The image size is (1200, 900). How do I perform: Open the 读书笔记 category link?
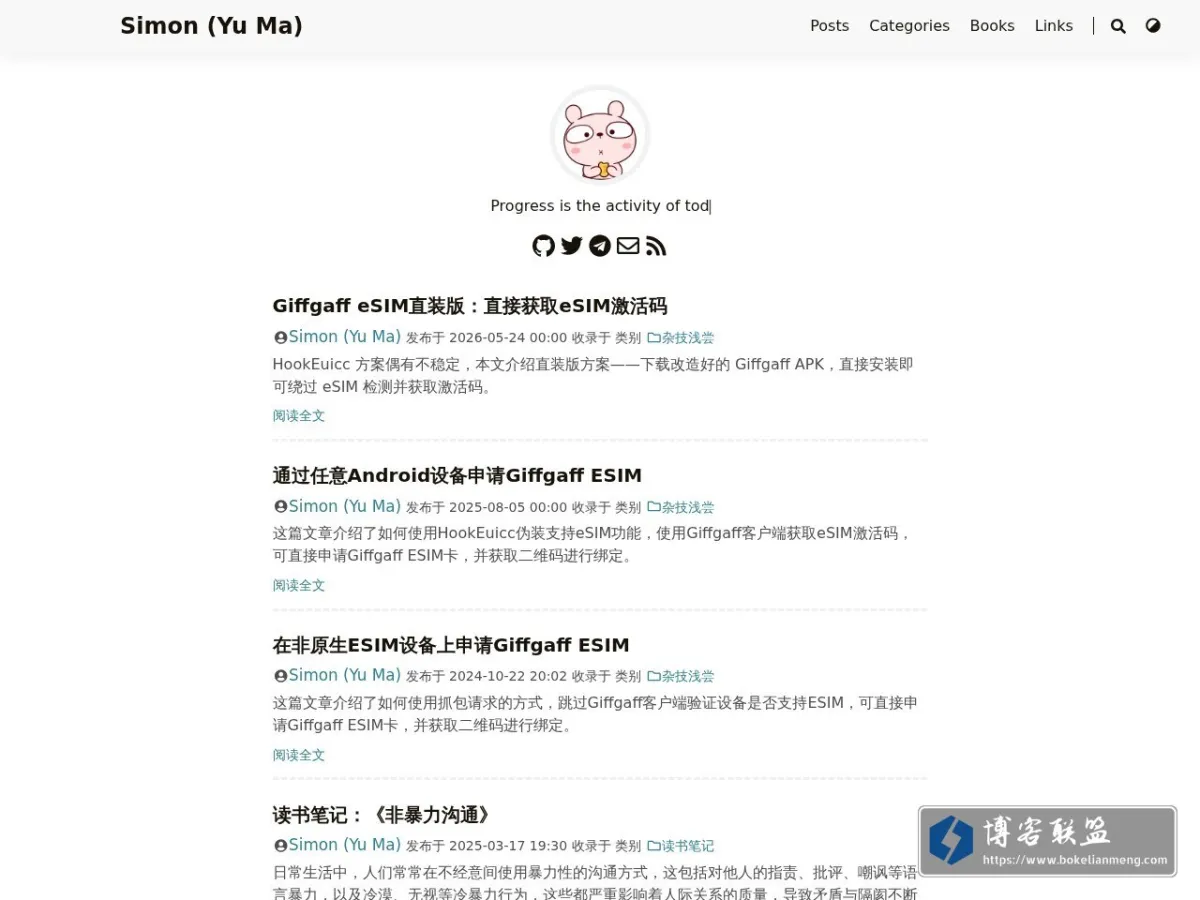[680, 846]
